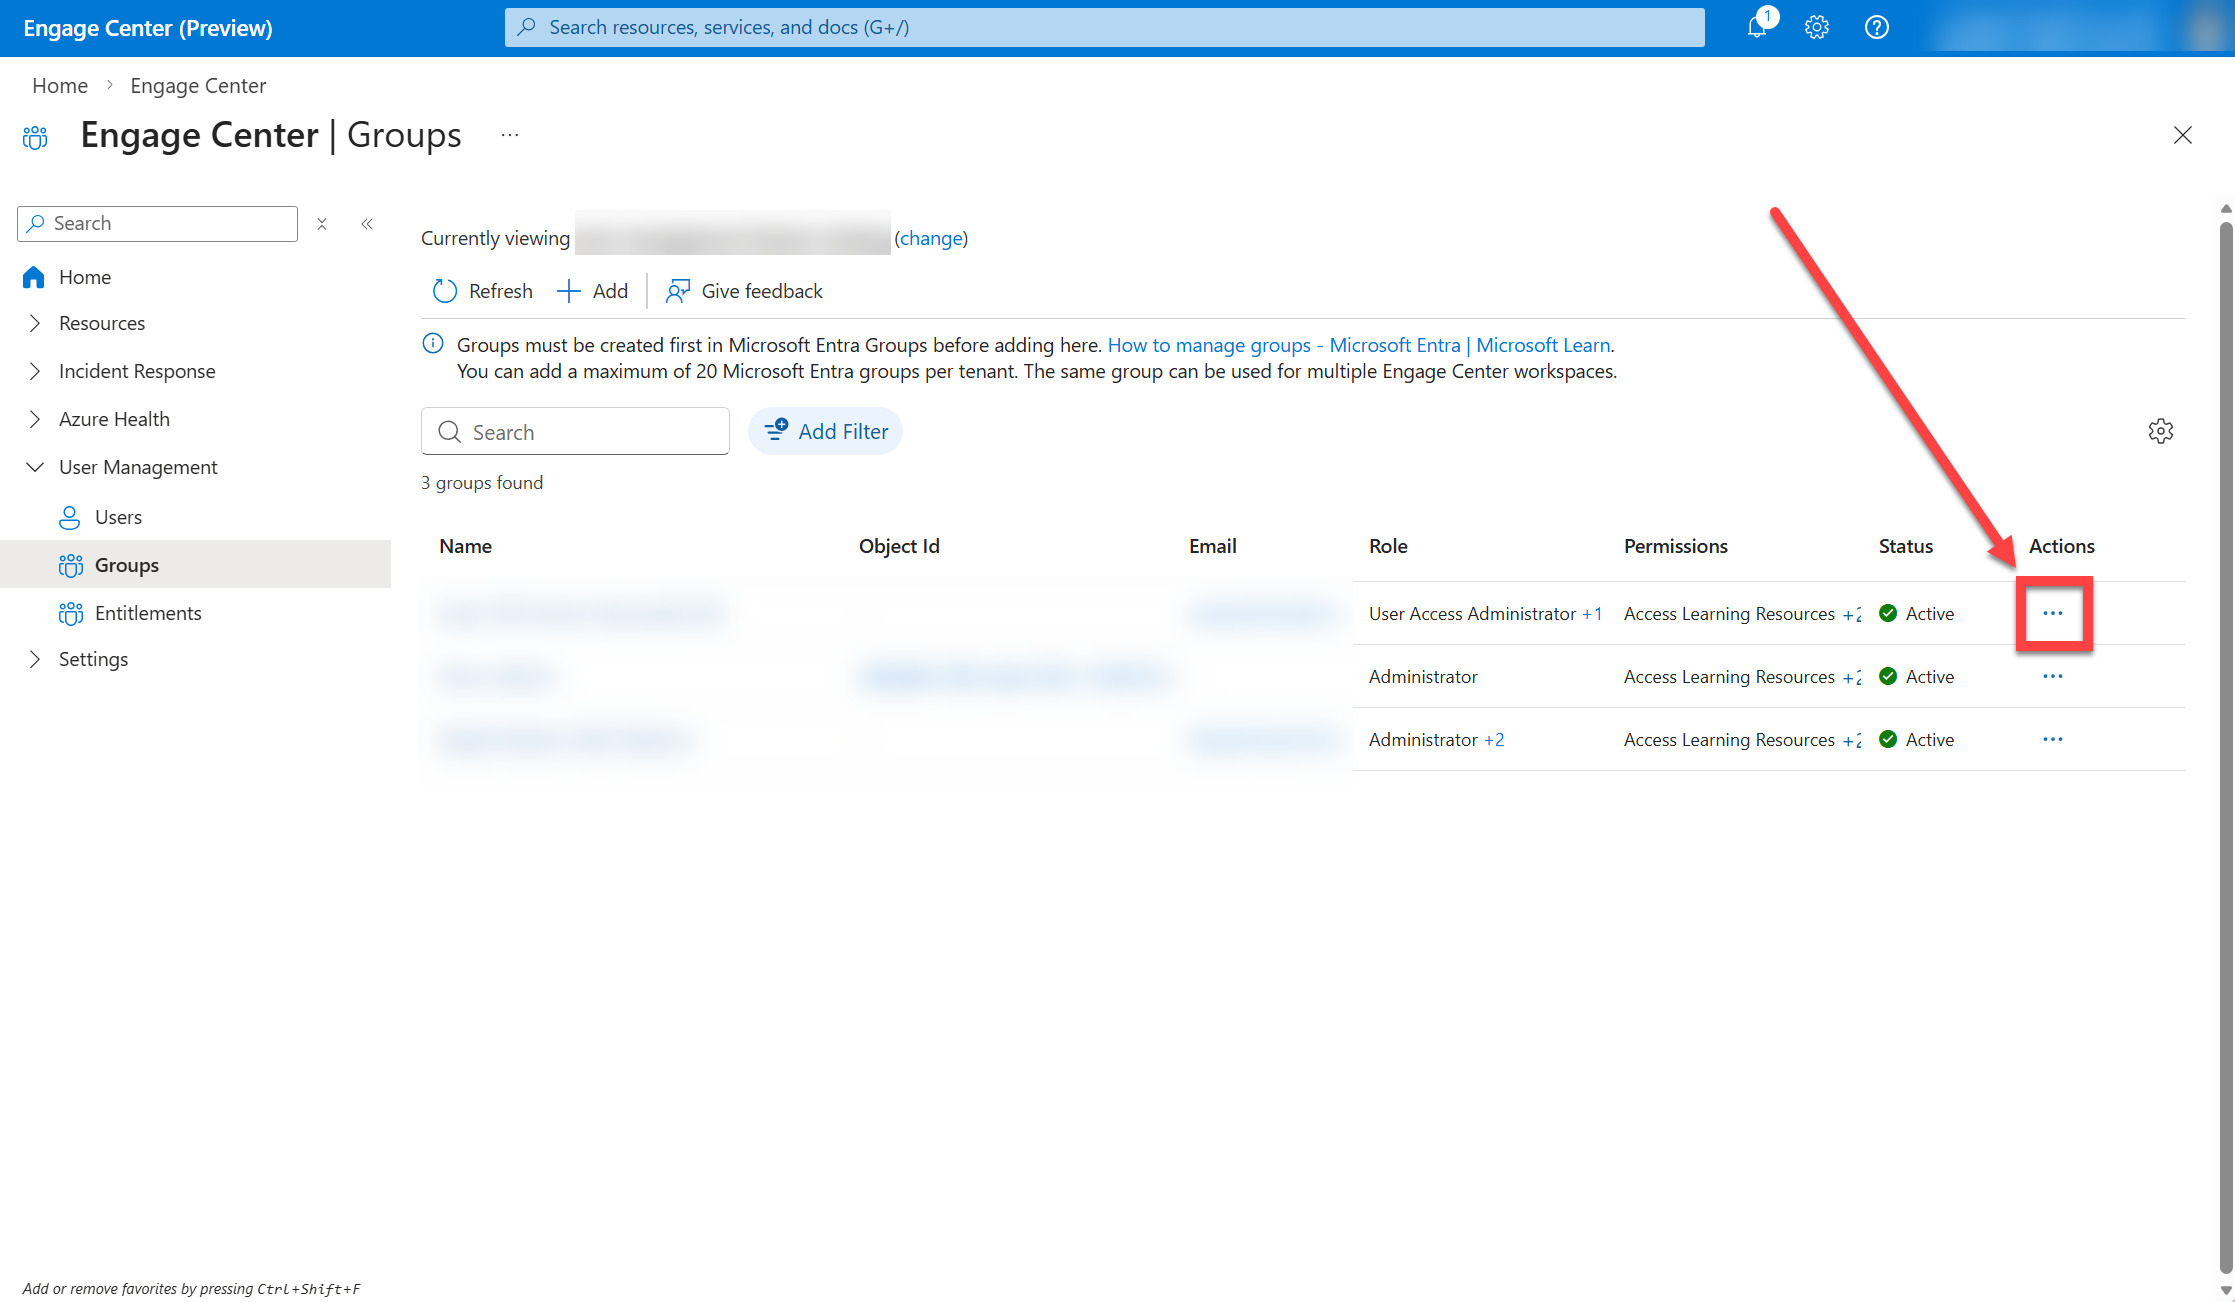Click the scrollbar down arrow at bottom right
The width and height of the screenshot is (2235, 1302).
[2226, 1291]
